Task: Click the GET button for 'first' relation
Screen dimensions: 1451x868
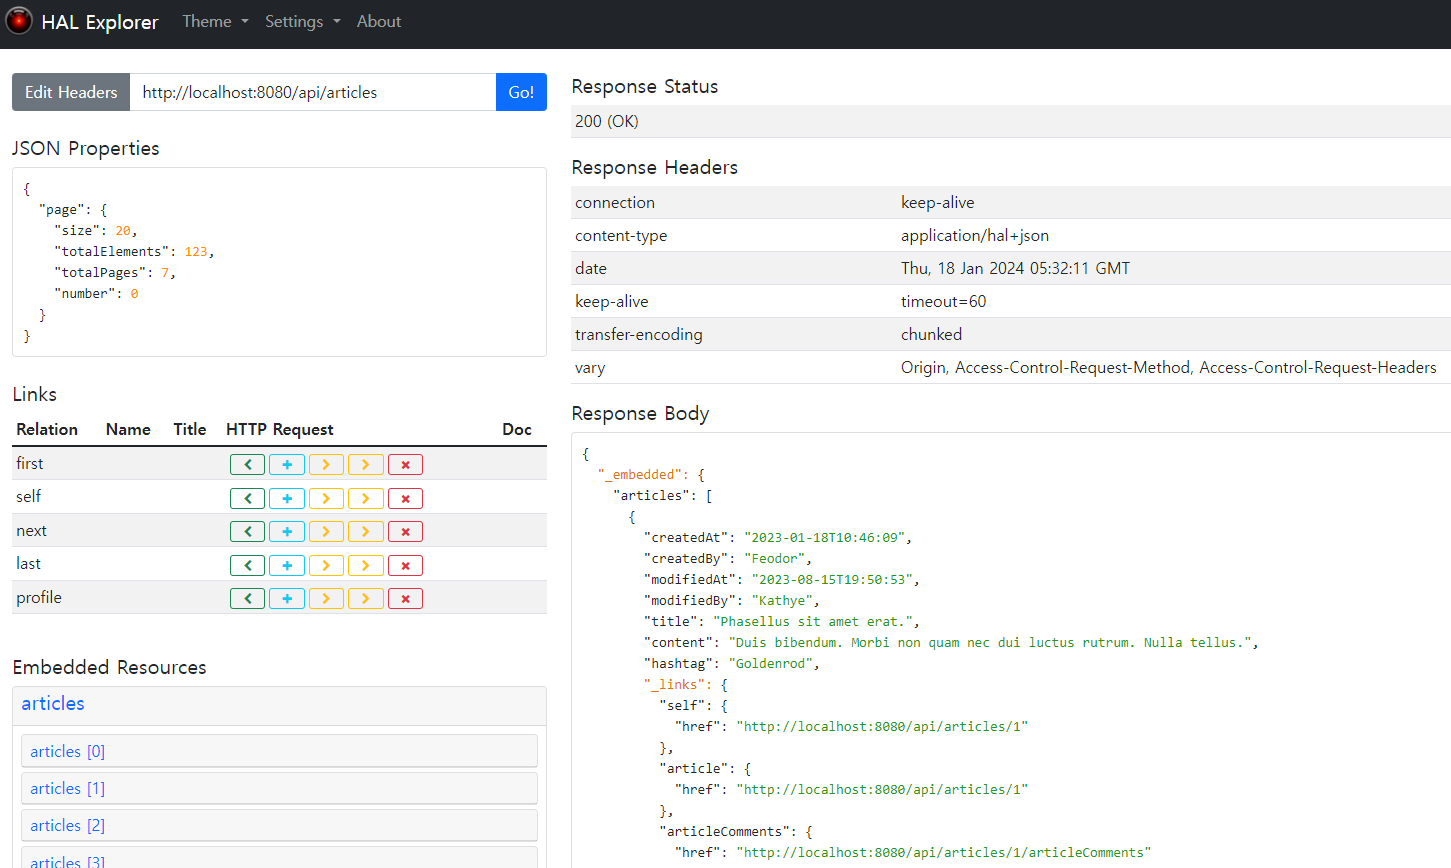Action: [x=247, y=464]
